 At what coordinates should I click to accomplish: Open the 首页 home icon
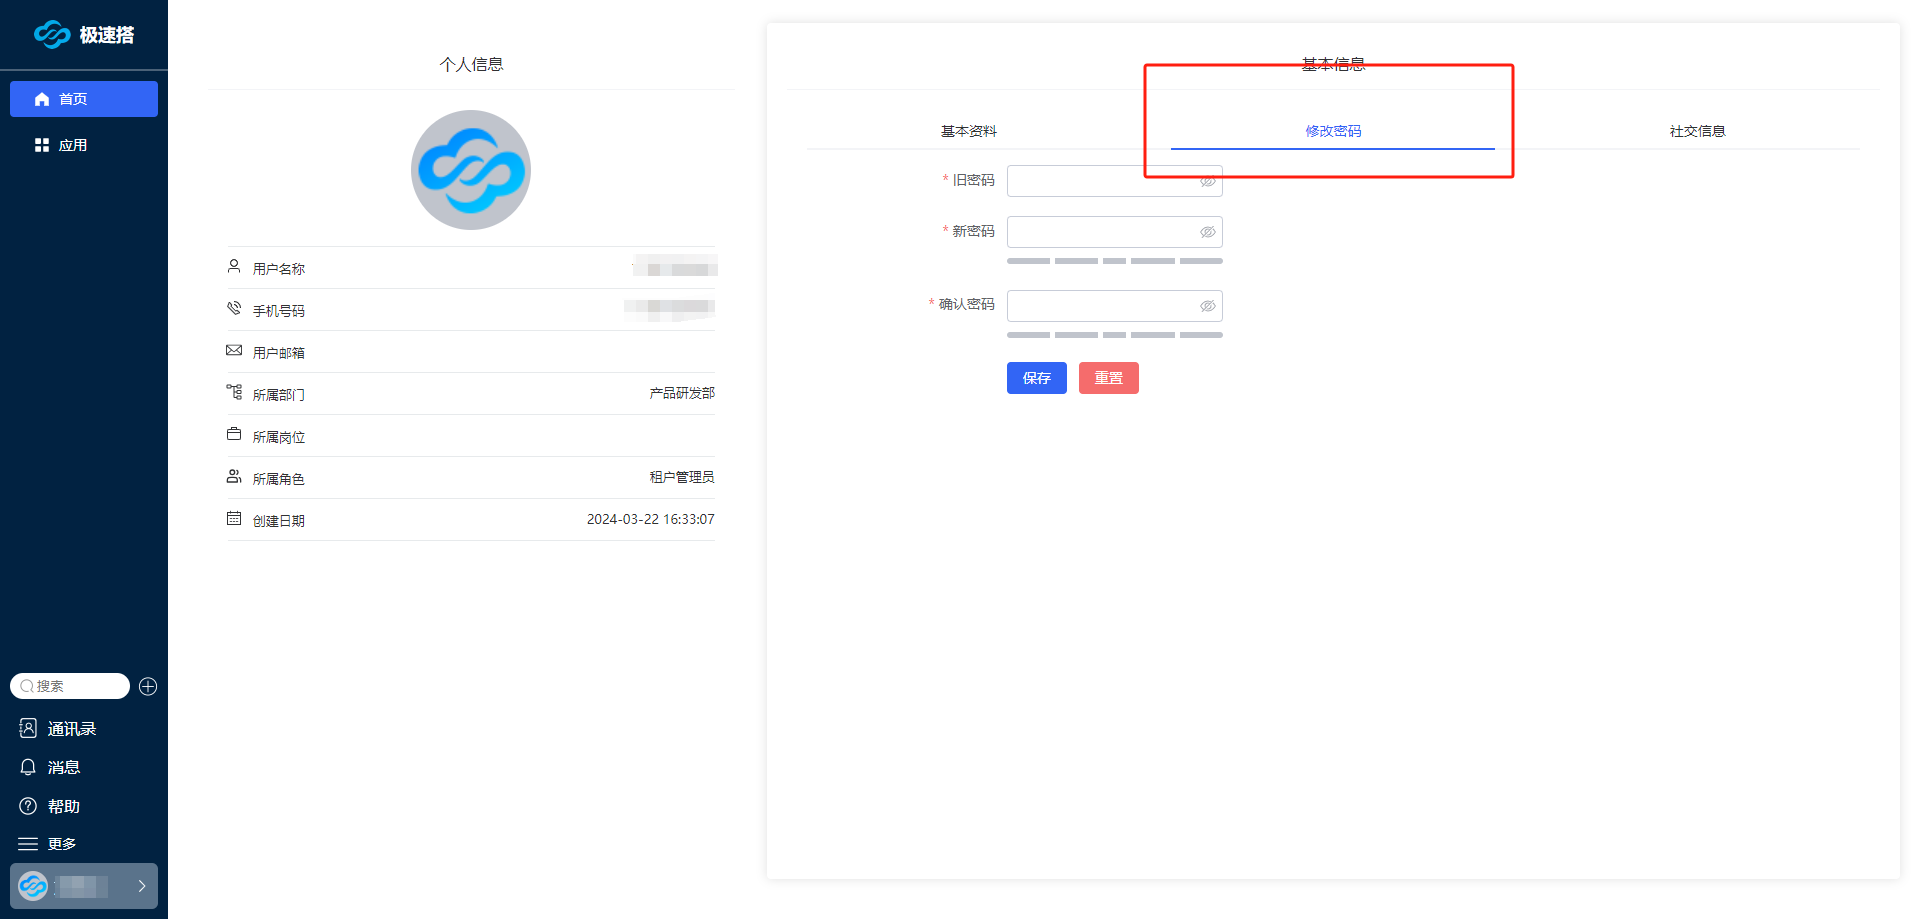[42, 99]
